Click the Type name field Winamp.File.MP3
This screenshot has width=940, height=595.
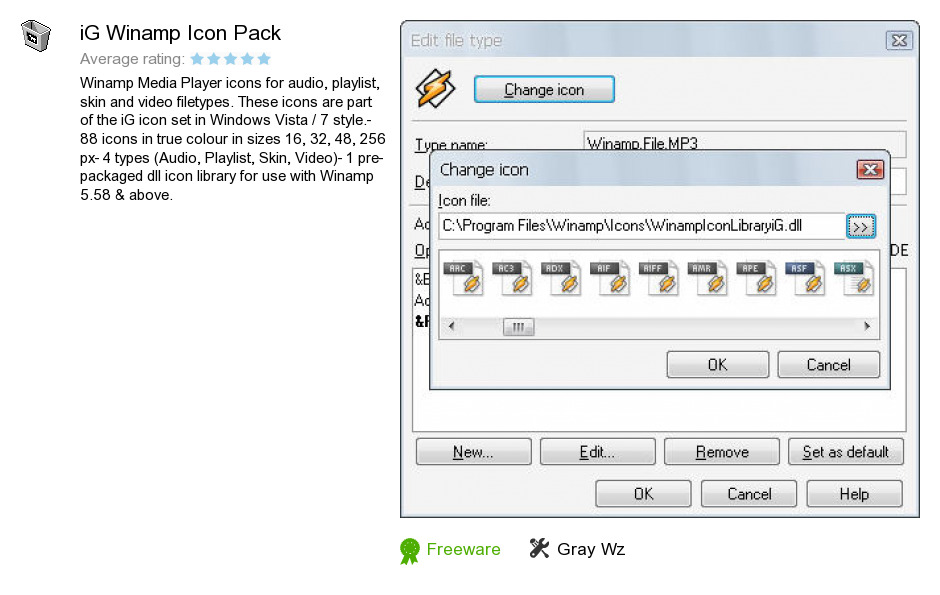coord(744,143)
